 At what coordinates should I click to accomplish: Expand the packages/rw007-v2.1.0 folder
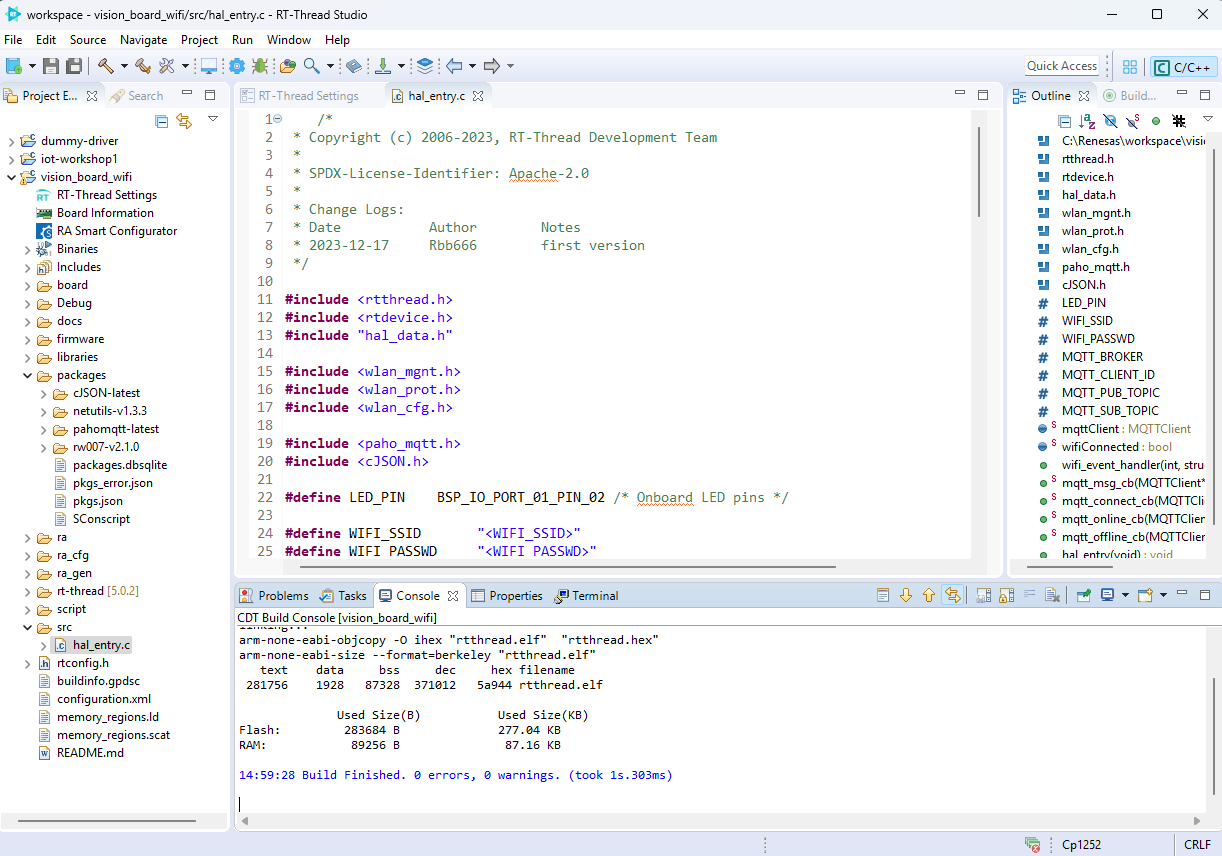44,447
